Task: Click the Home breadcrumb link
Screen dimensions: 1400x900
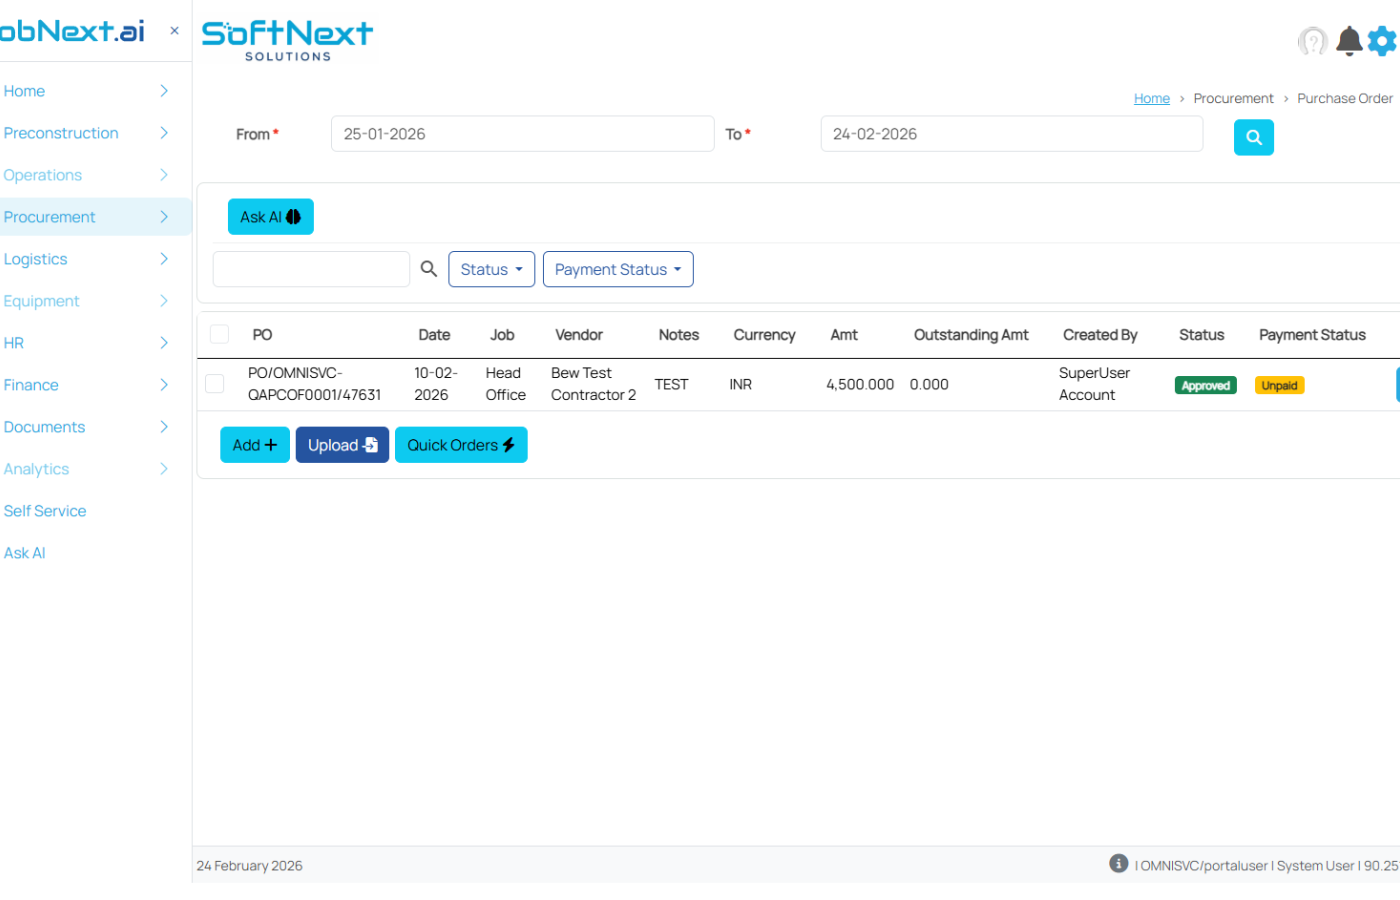Action: [1151, 98]
